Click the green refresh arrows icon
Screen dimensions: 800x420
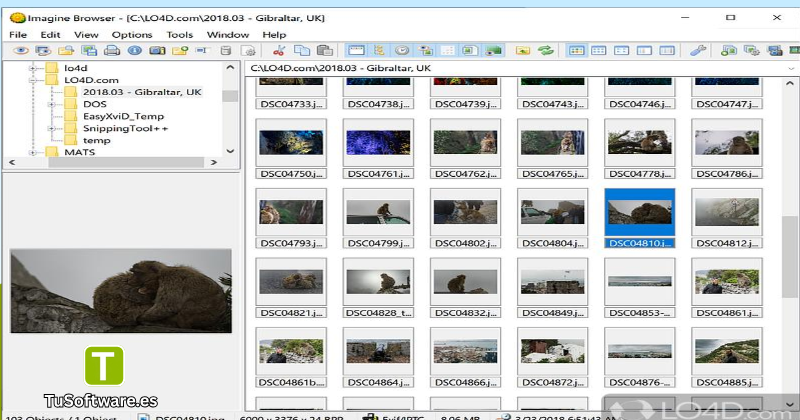[545, 51]
